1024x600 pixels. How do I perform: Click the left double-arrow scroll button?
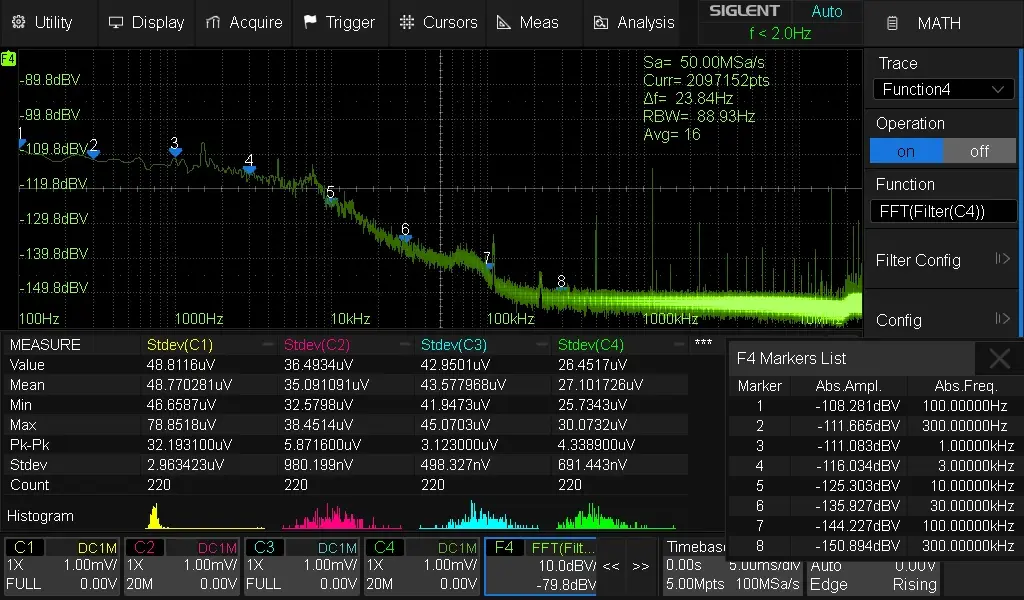pos(611,566)
